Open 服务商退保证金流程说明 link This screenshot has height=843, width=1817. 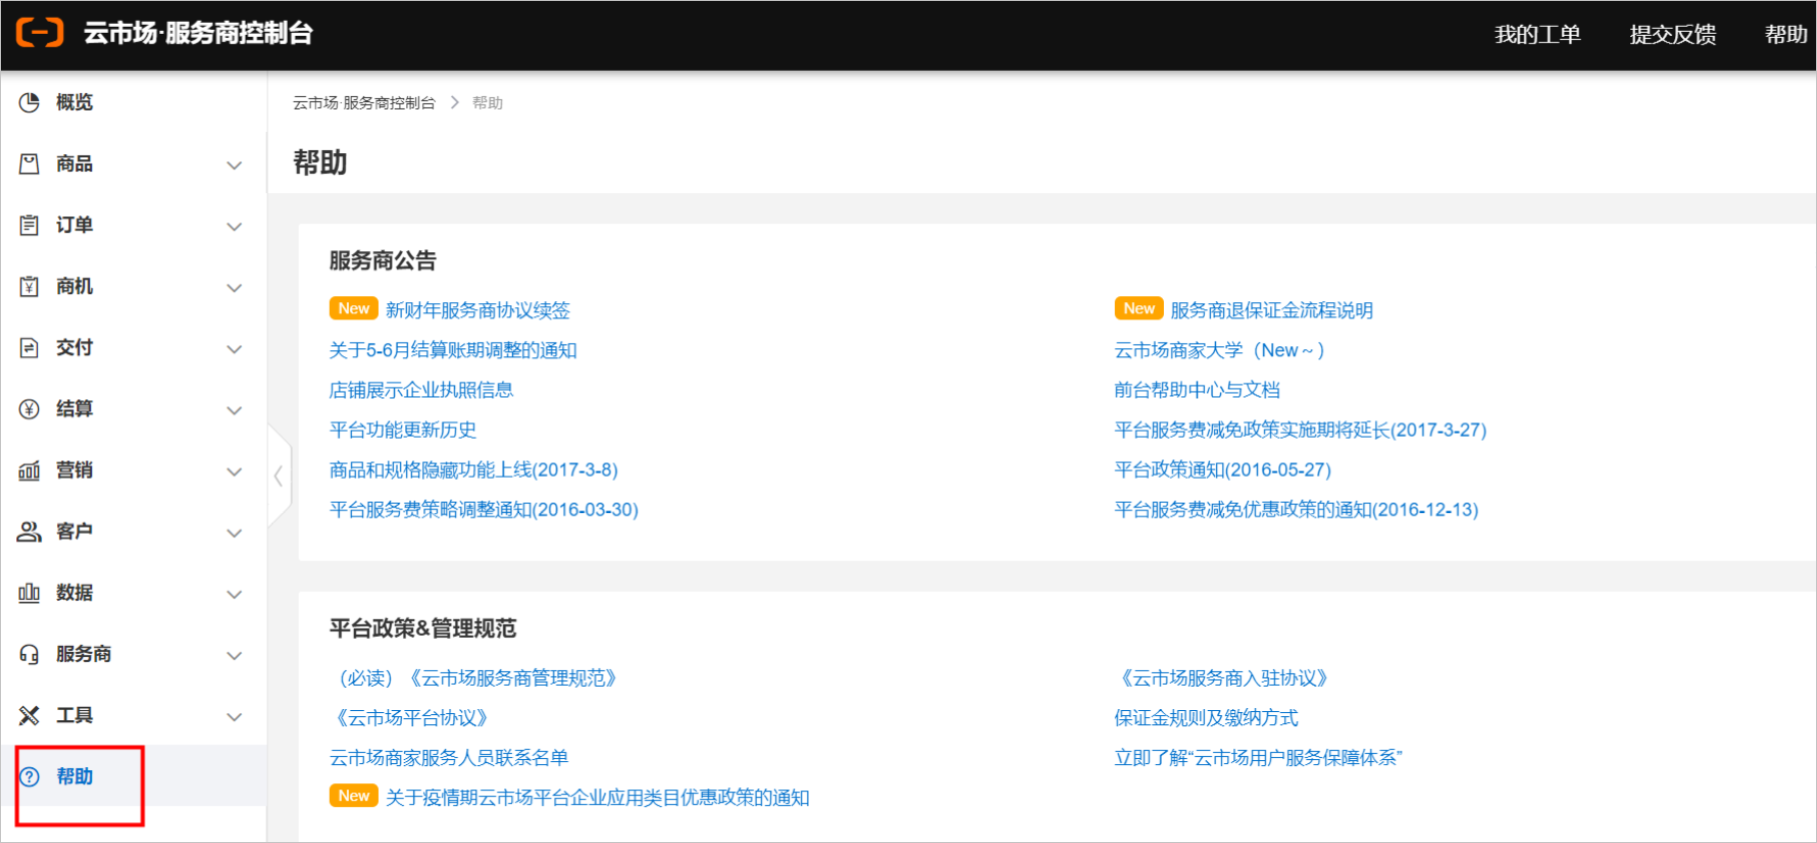[x=1272, y=310]
